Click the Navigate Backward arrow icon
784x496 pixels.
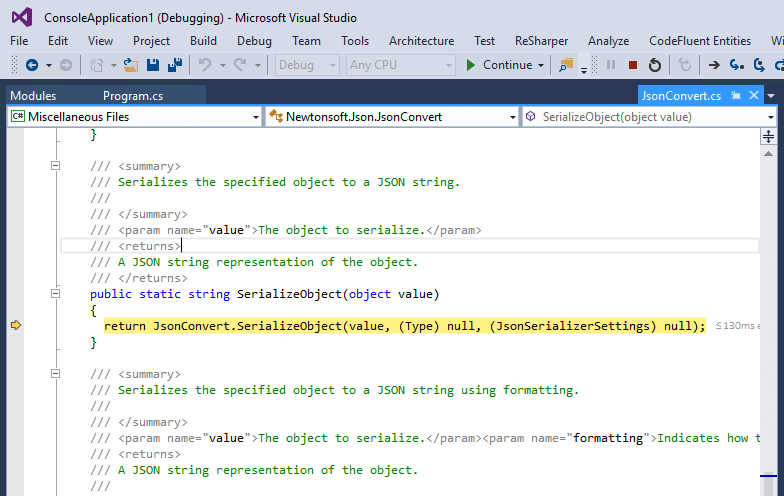(31, 65)
